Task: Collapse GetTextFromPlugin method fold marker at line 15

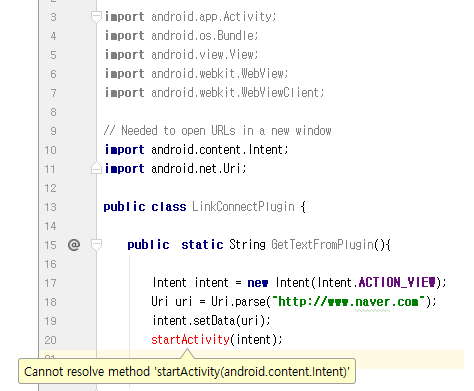Action: [x=96, y=245]
